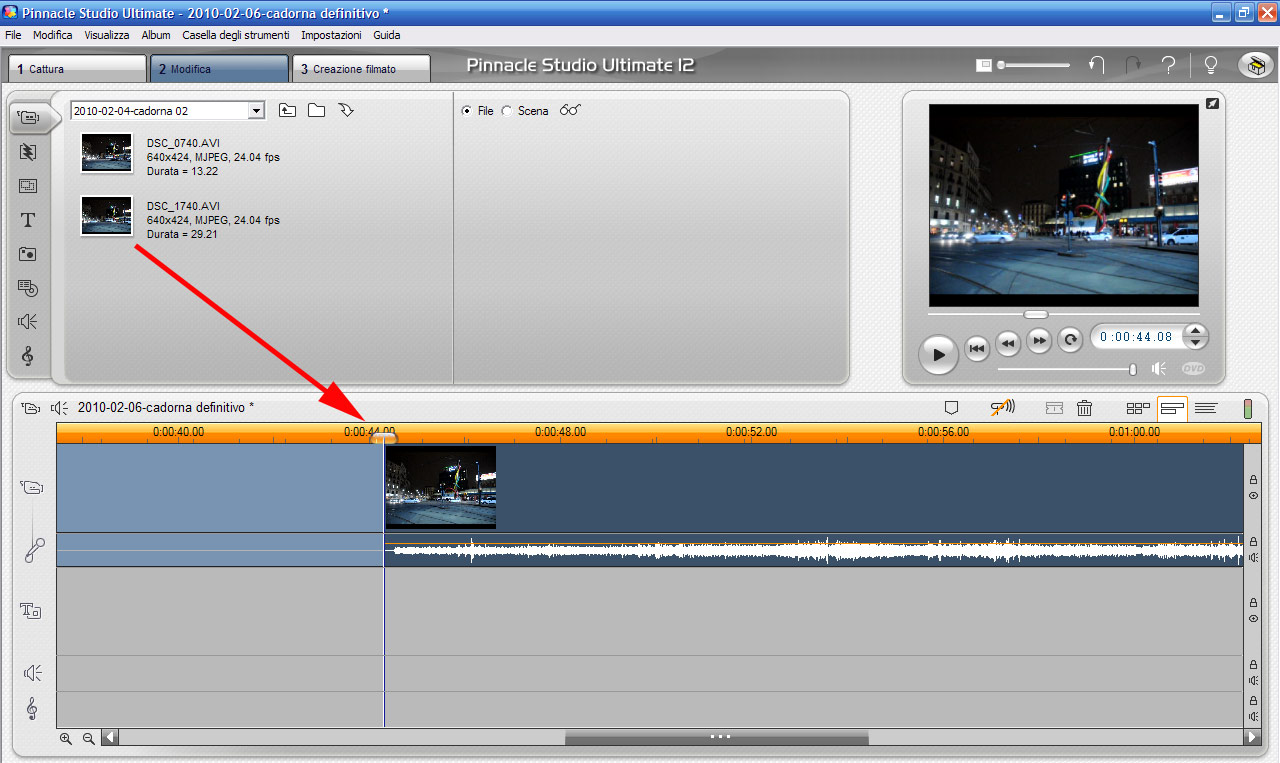Rewind the preview

[1008, 342]
